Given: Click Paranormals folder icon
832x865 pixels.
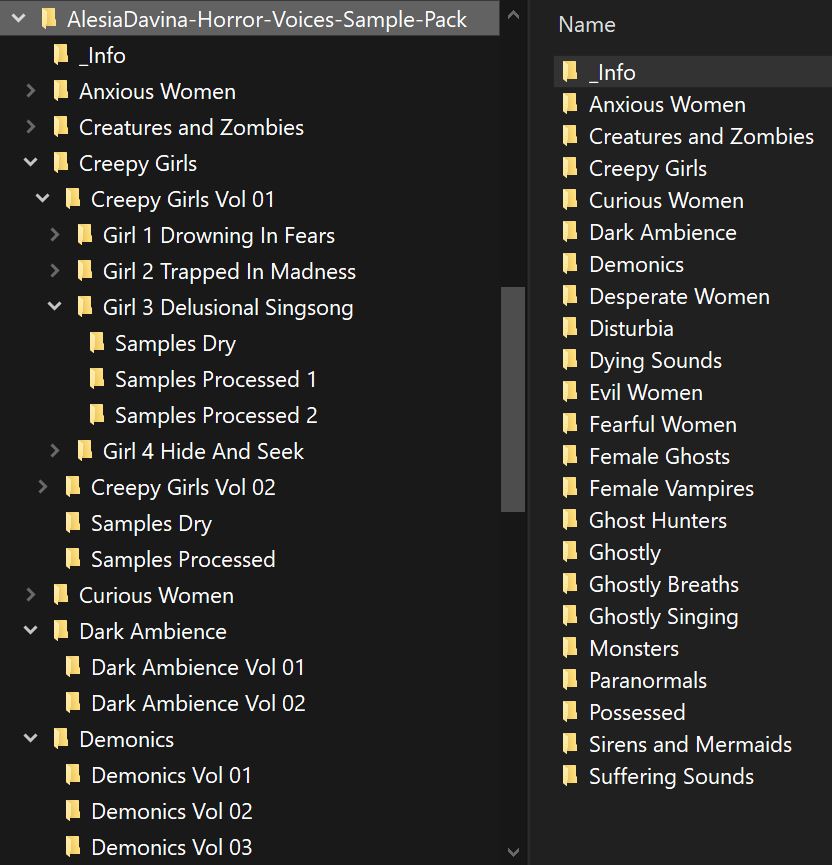Looking at the screenshot, I should pos(570,679).
